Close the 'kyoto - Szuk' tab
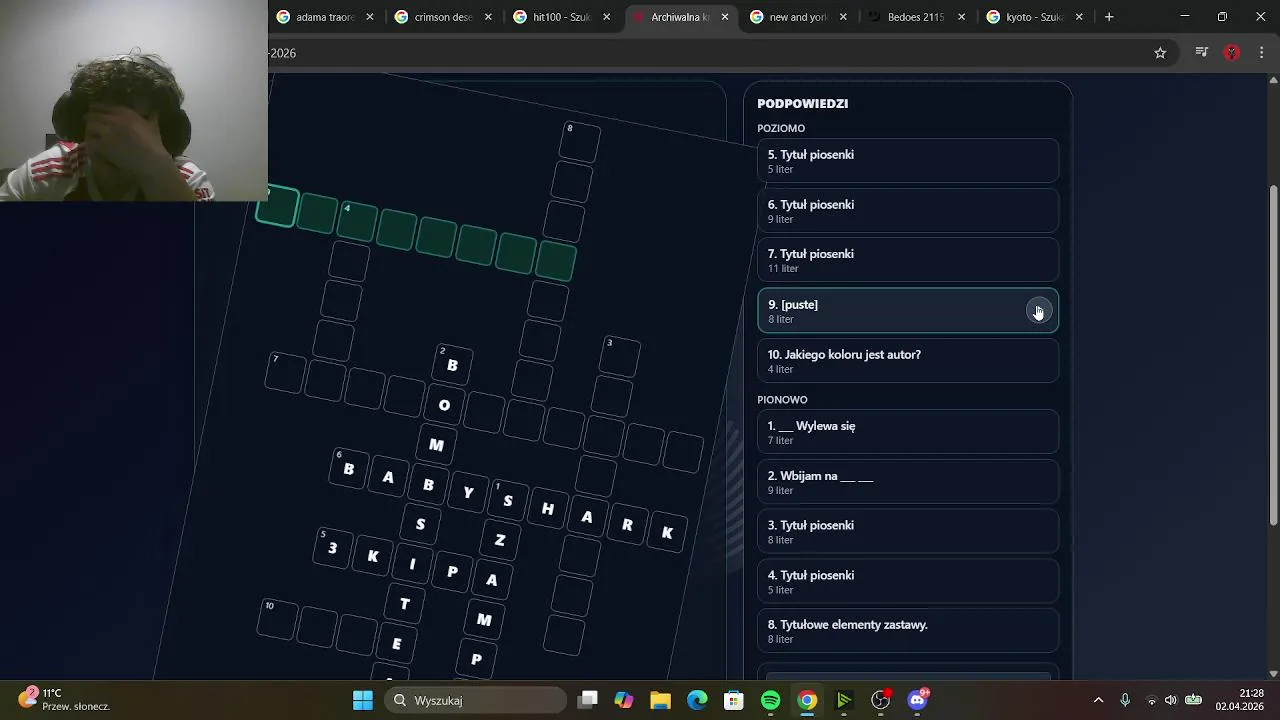The image size is (1280, 720). [1079, 17]
